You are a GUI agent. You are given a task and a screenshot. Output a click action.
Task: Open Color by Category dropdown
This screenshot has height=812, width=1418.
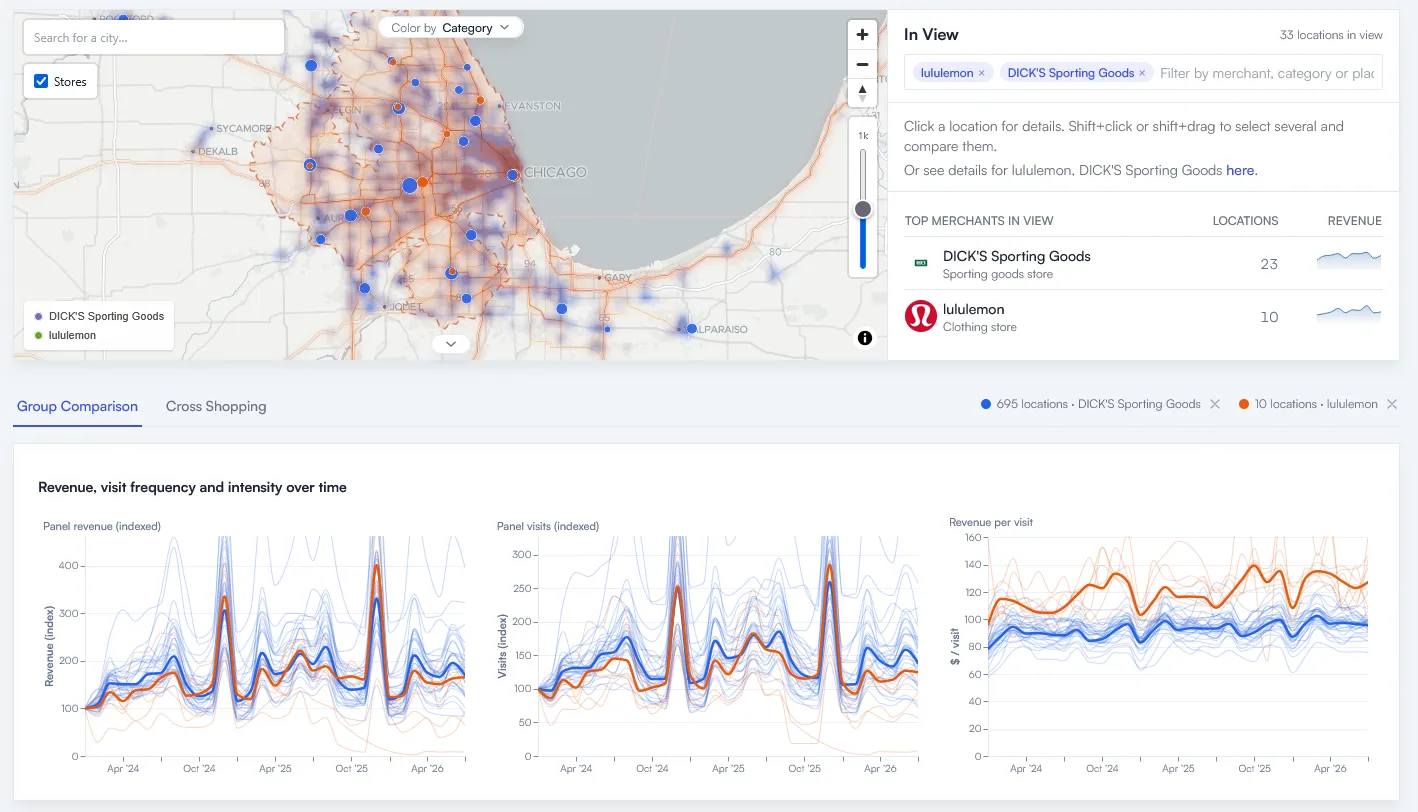pyautogui.click(x=450, y=28)
